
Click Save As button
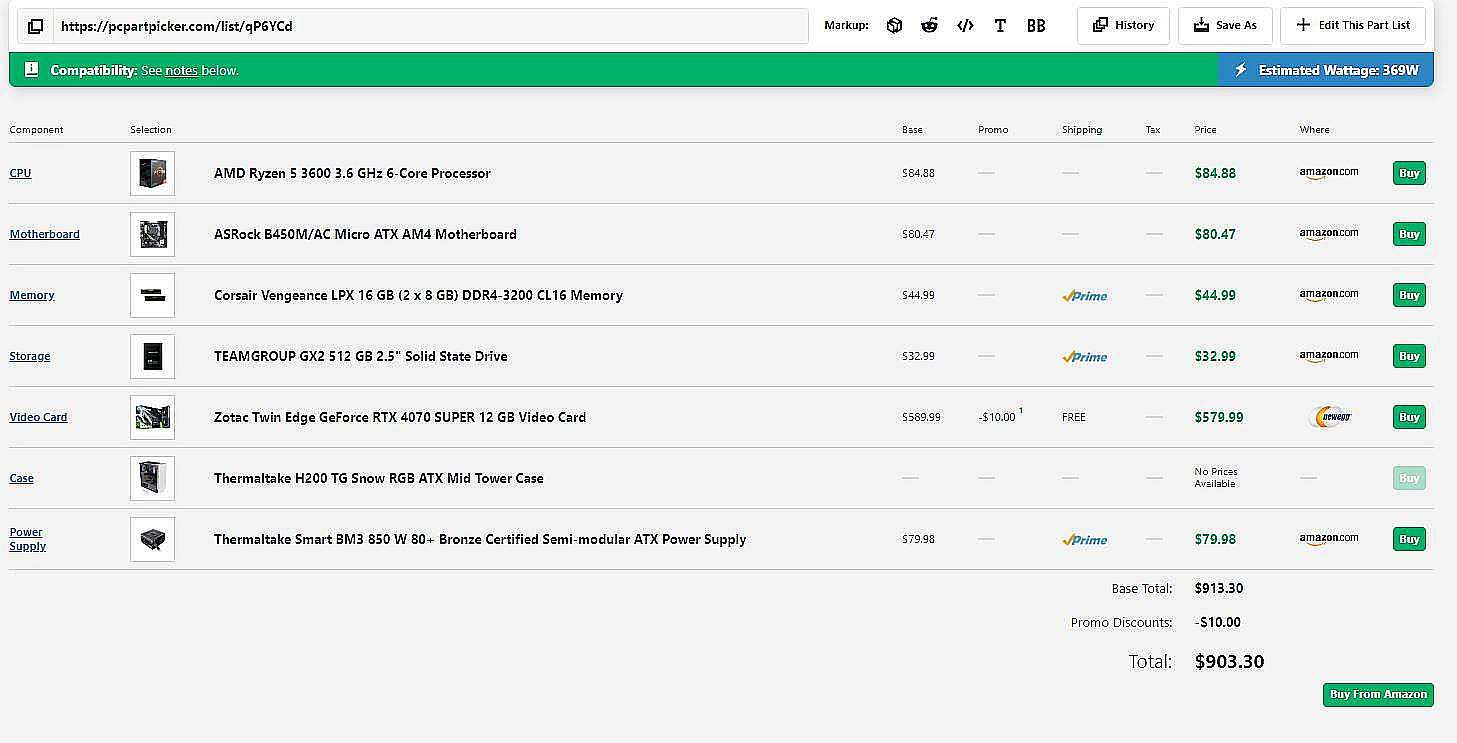[x=1225, y=26]
